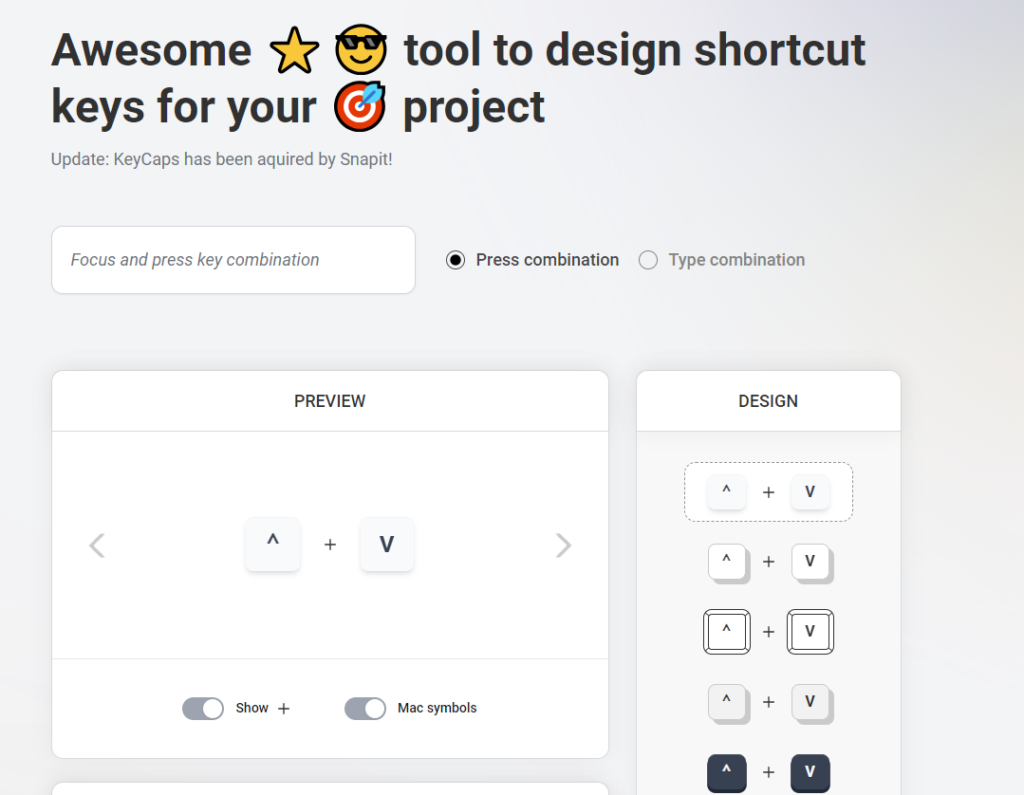Click the star emoji in the heading
This screenshot has height=795, width=1024.
(x=295, y=50)
